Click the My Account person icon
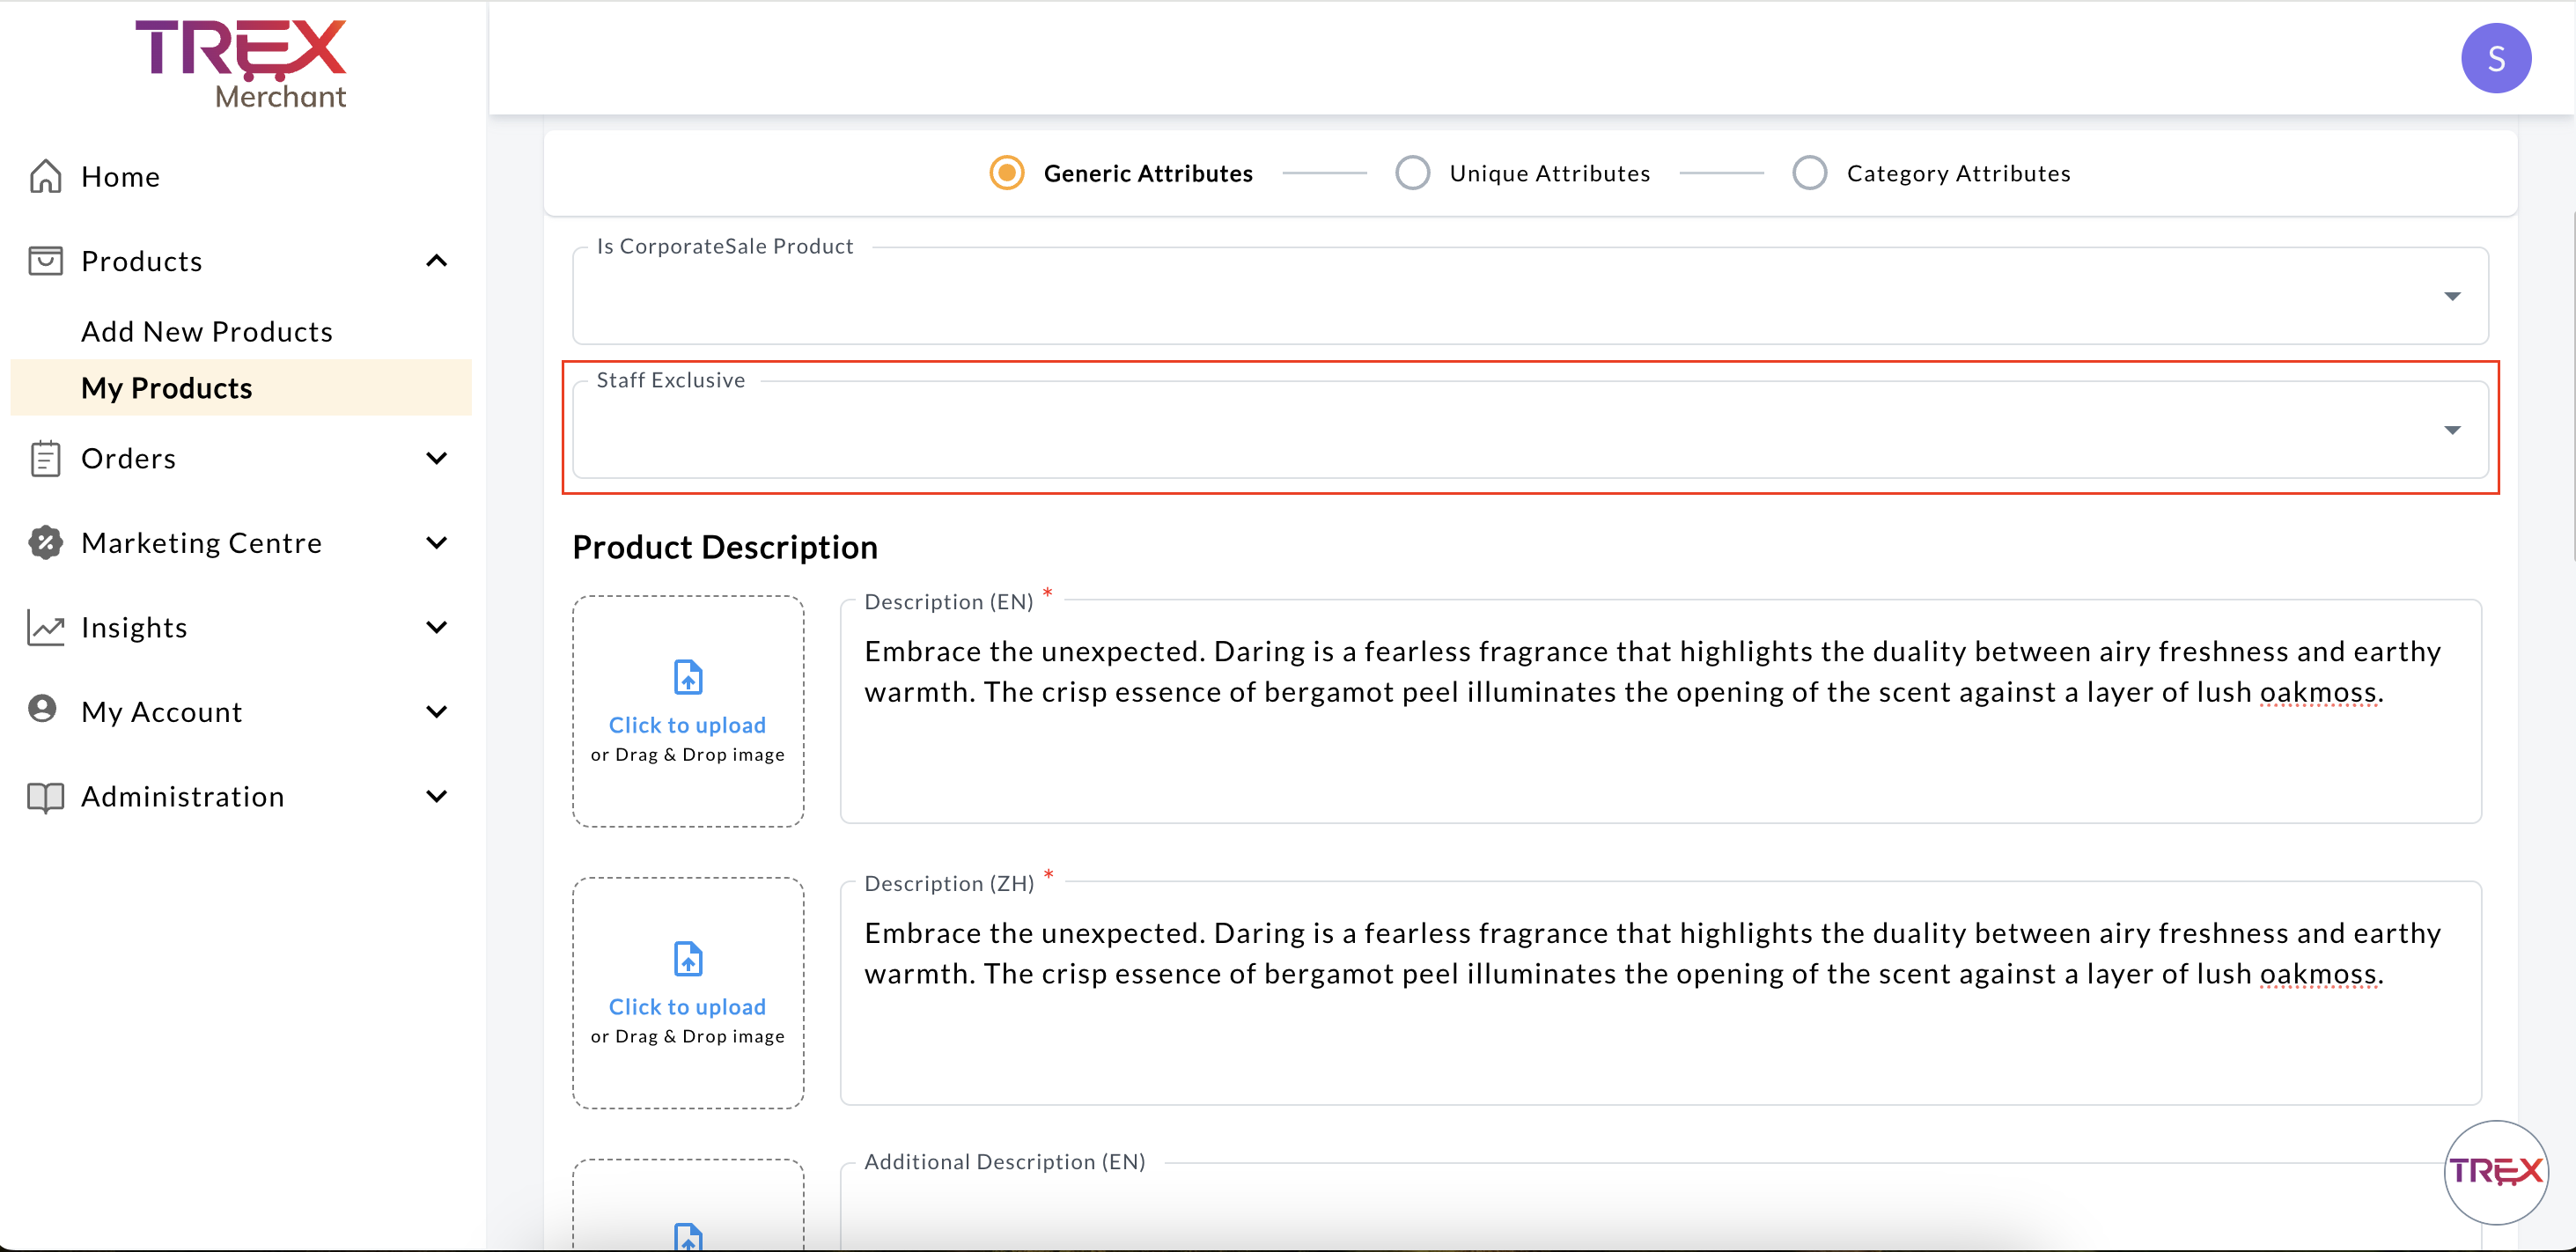This screenshot has height=1252, width=2576. [43, 709]
